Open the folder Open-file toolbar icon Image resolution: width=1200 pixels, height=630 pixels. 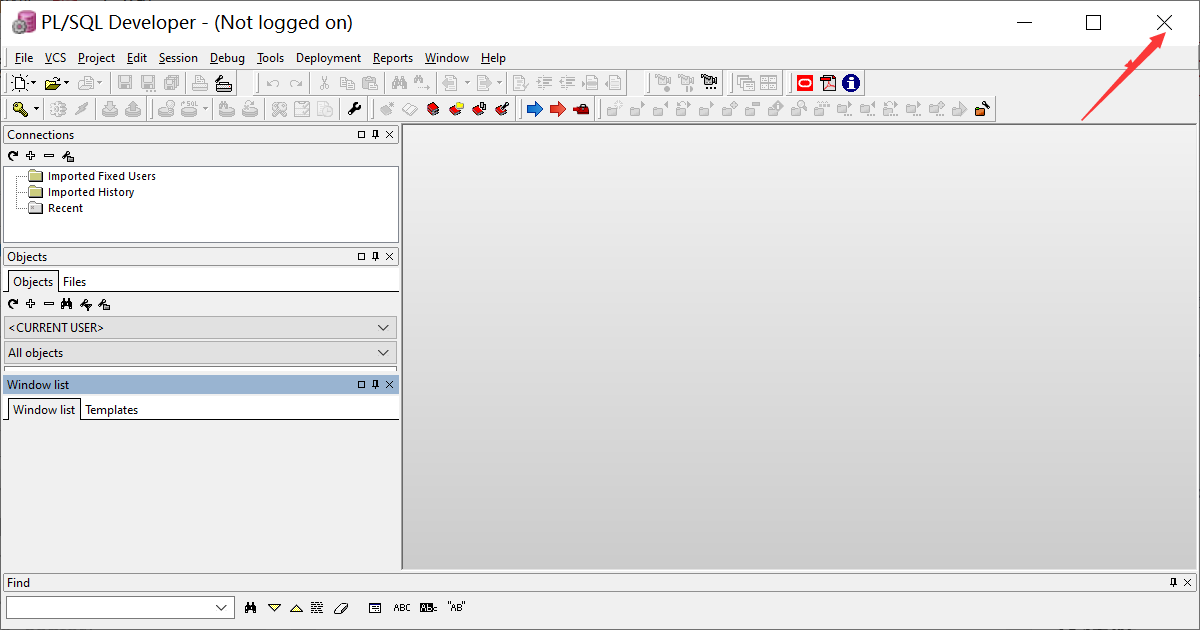pos(53,83)
